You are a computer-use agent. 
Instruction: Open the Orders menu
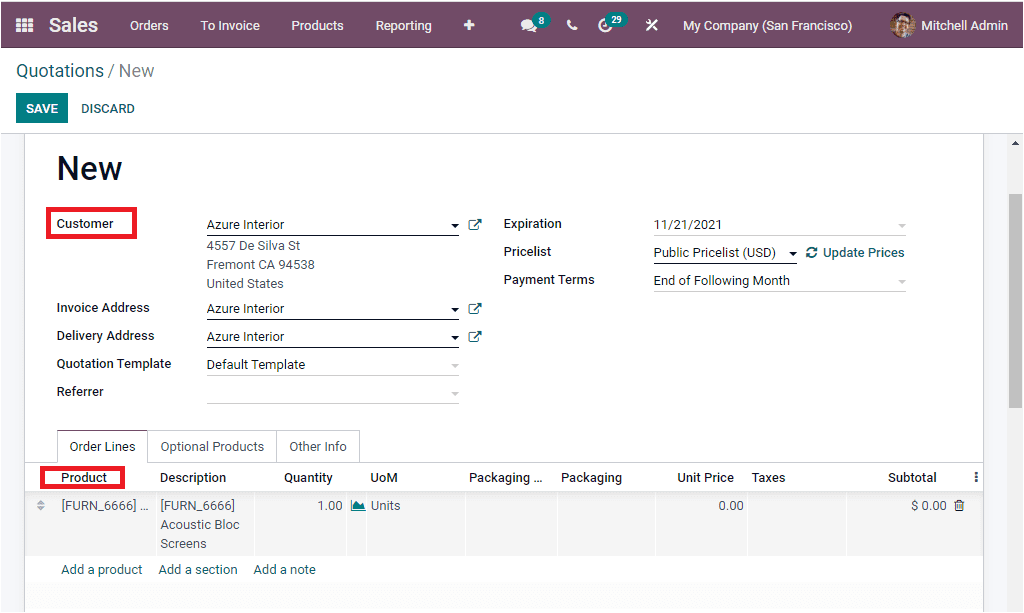[149, 25]
